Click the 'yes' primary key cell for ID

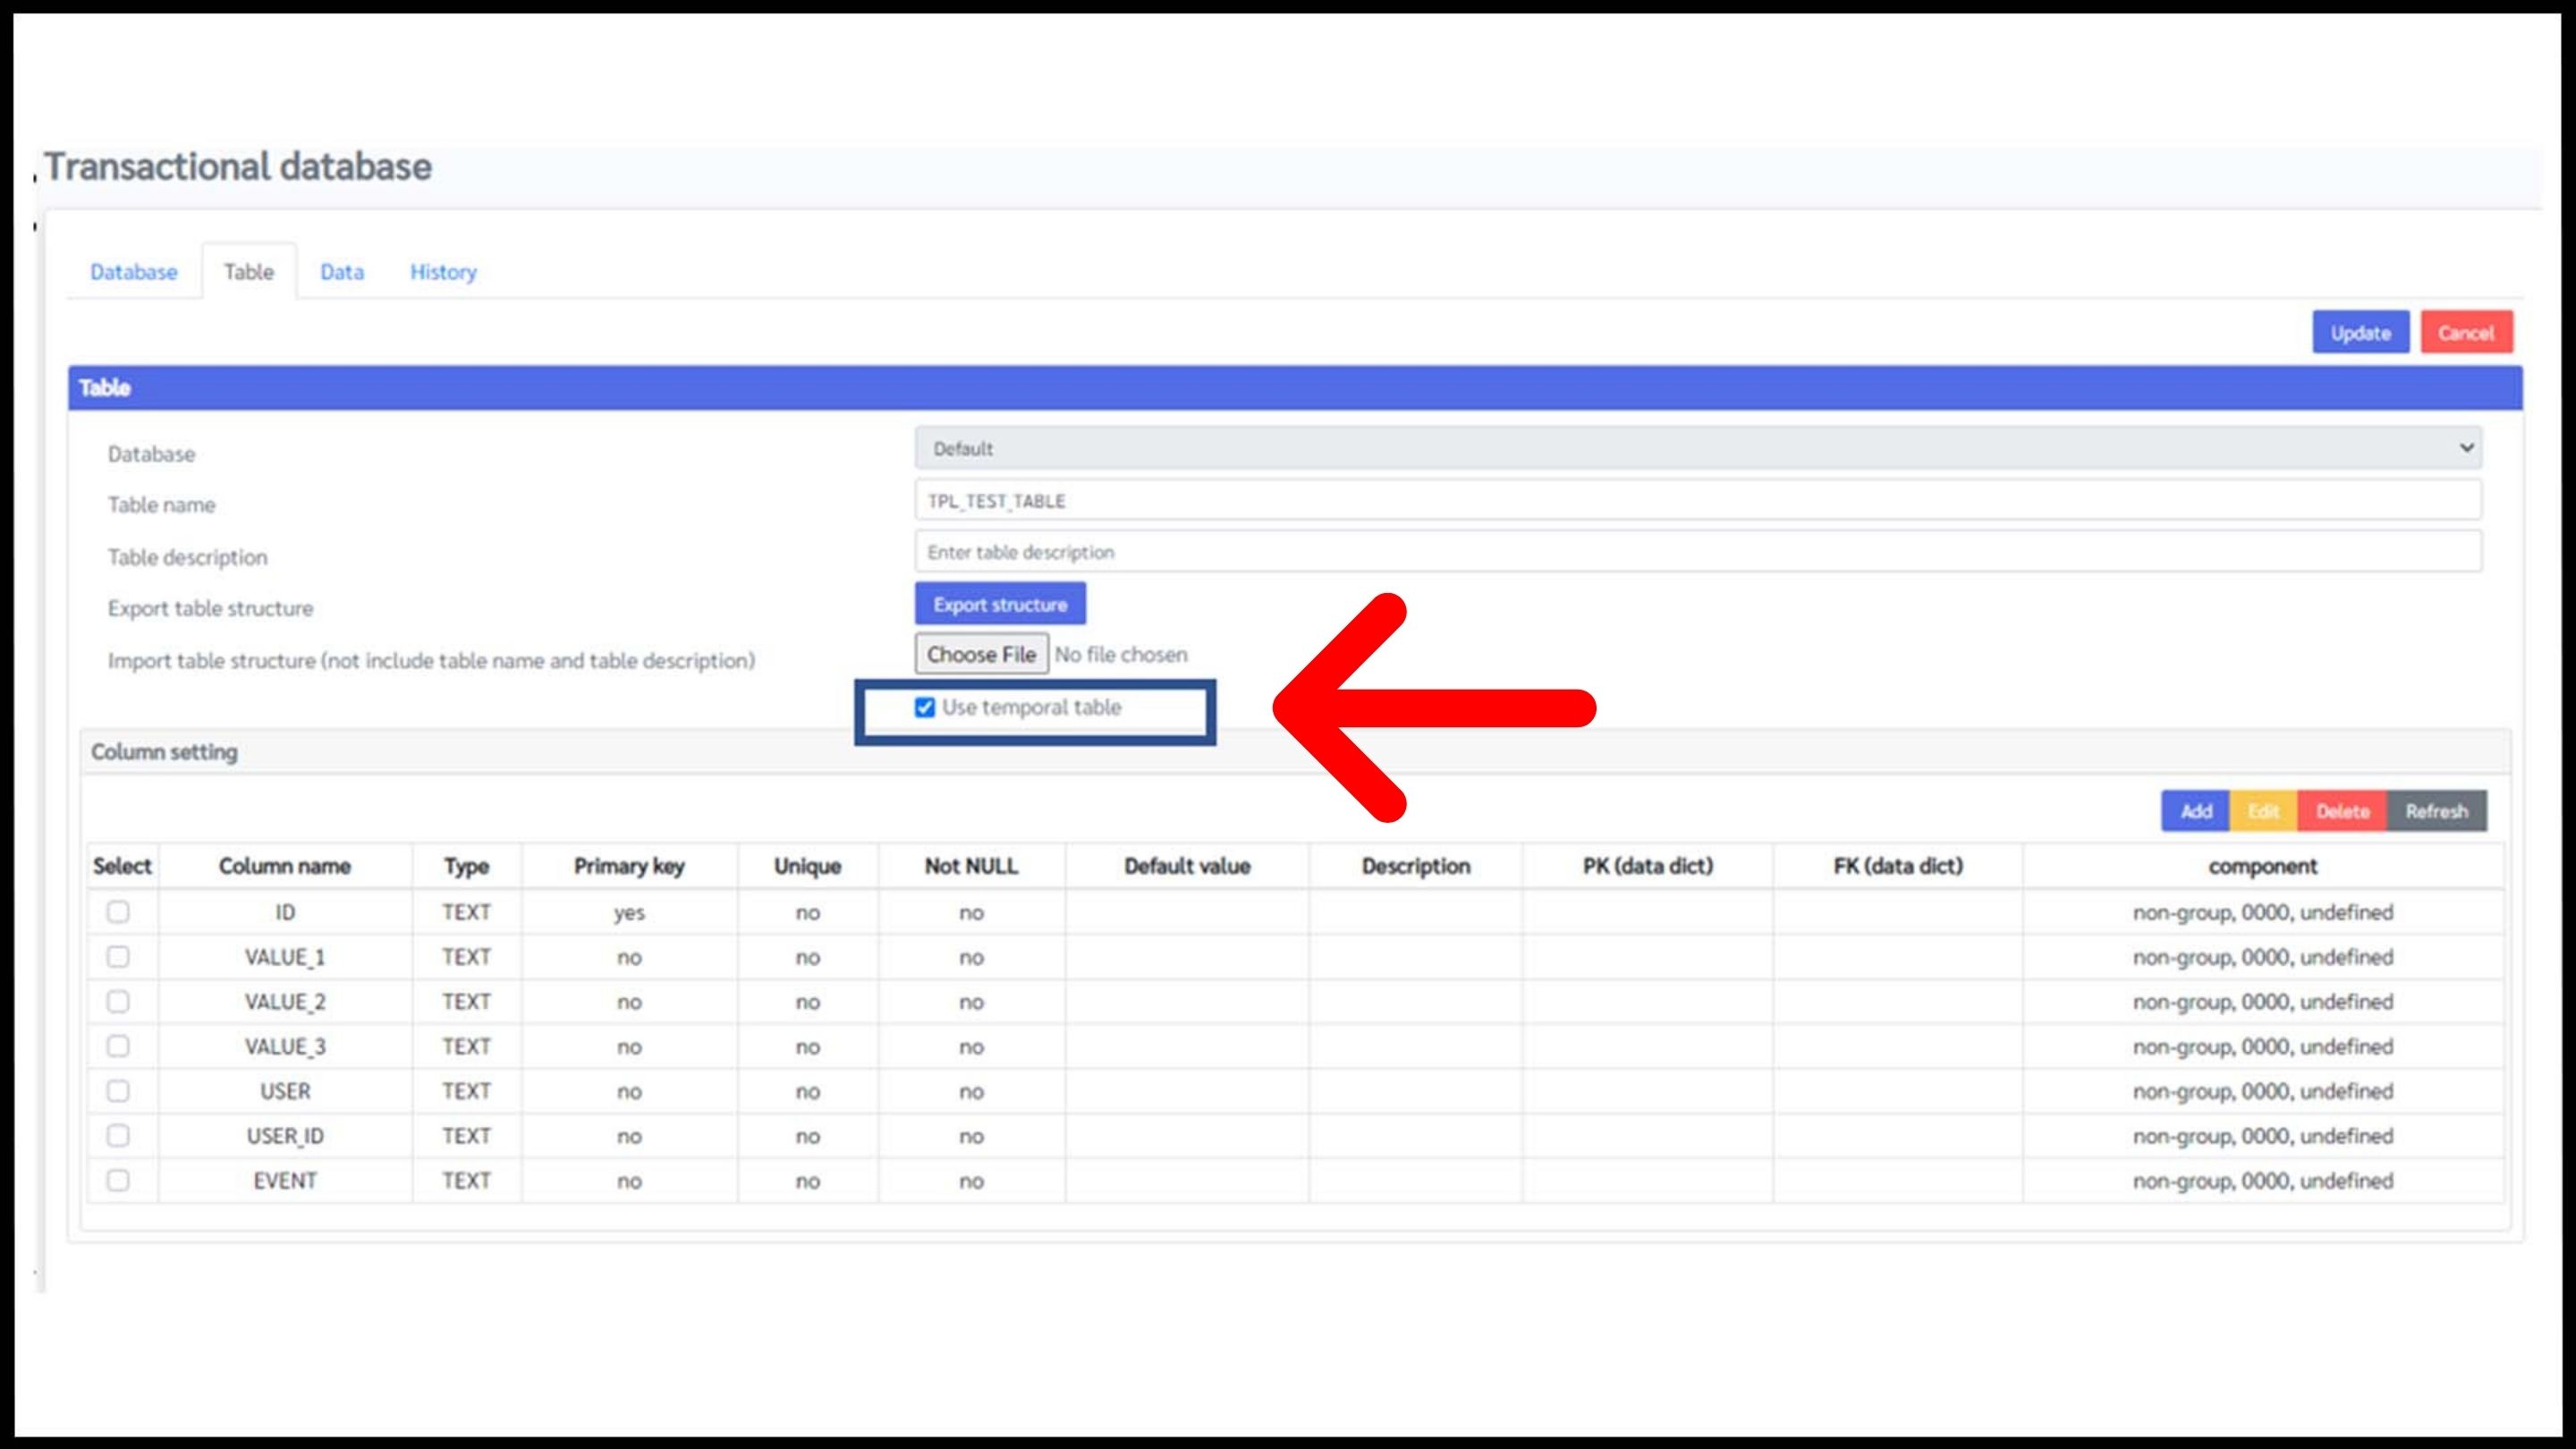629,912
